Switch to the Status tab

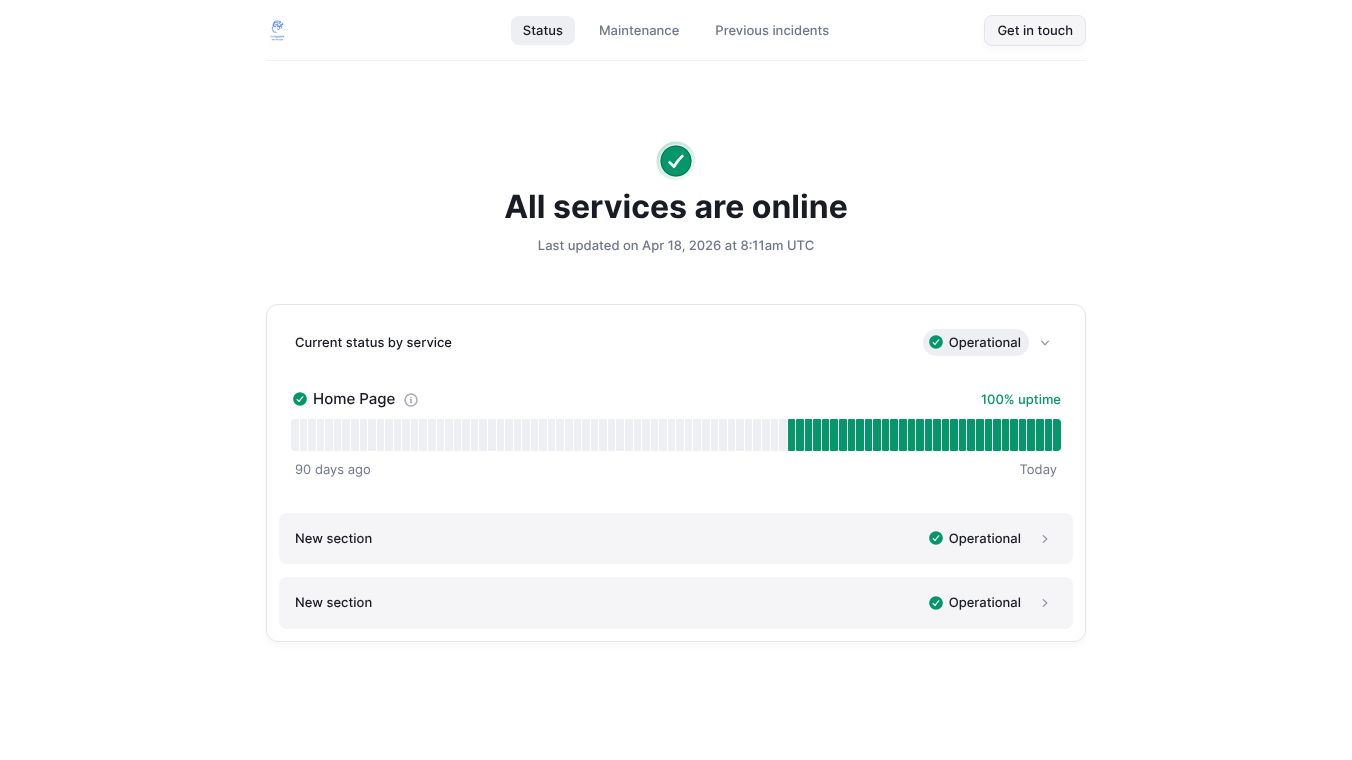(x=542, y=30)
